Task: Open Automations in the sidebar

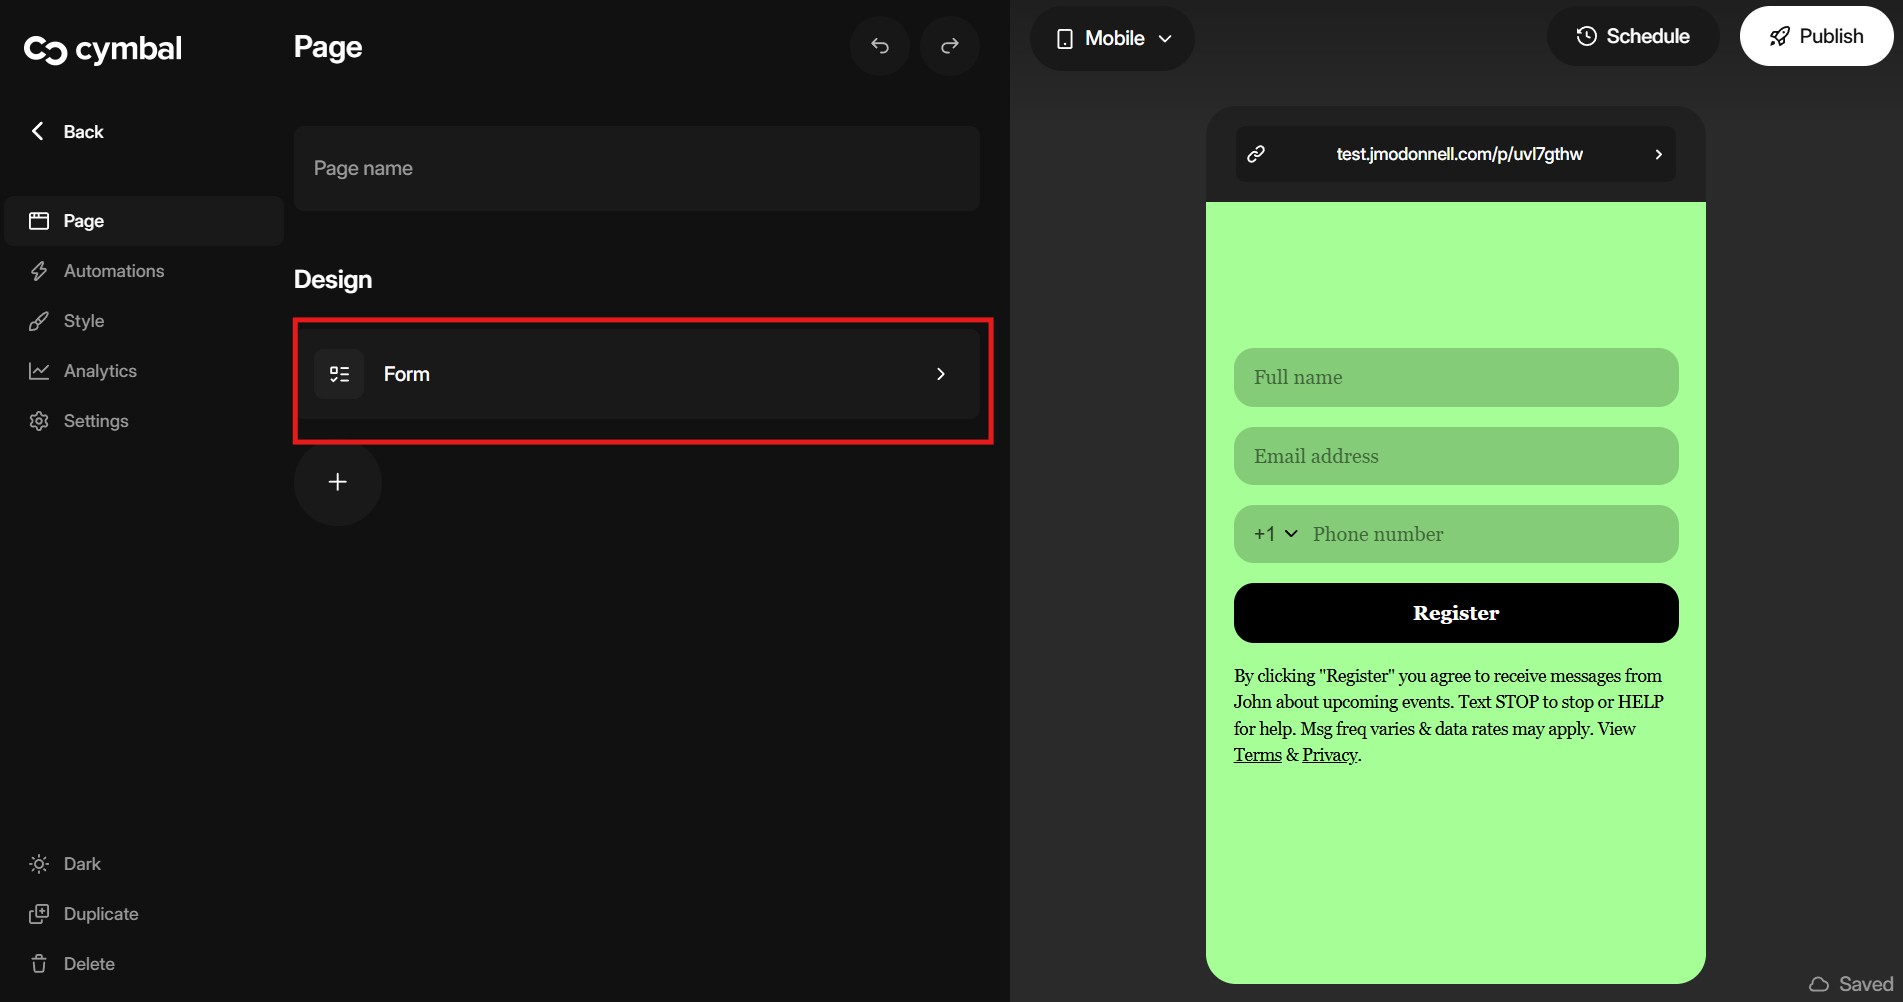Action: [113, 271]
